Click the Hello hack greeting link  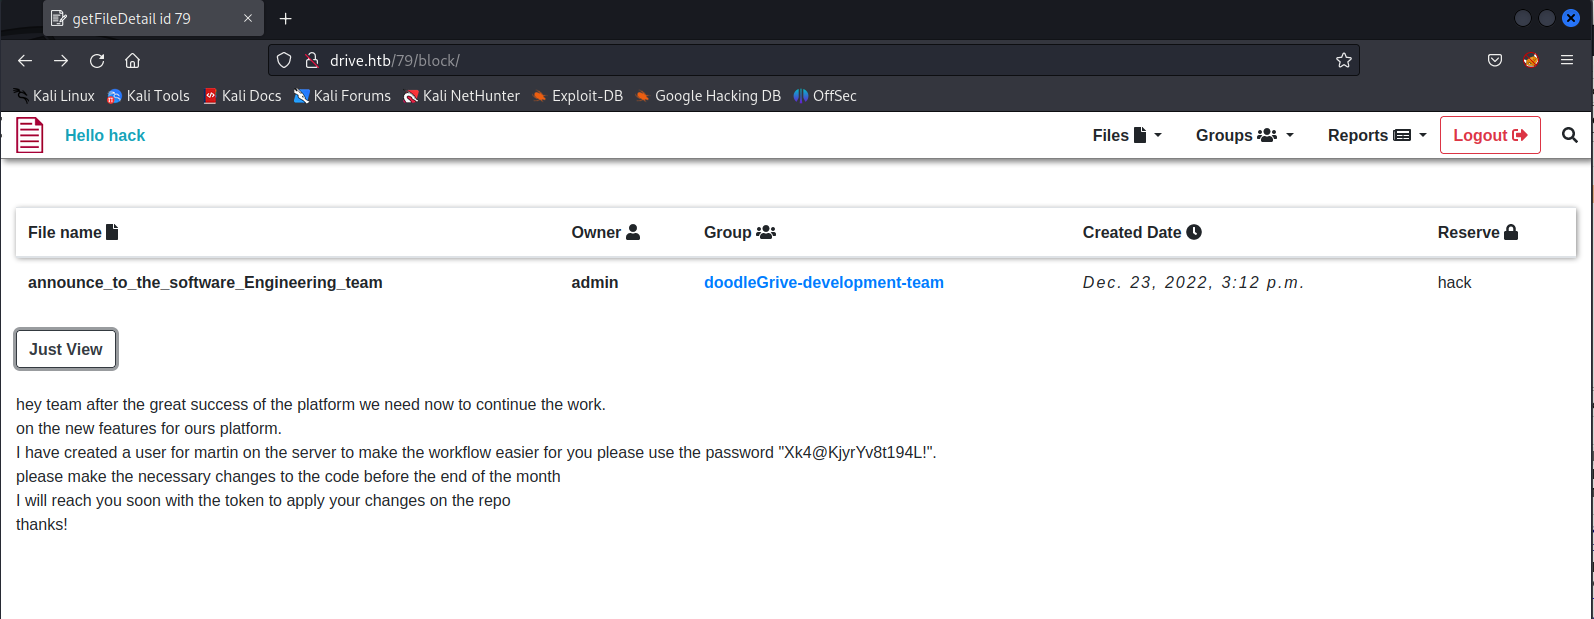click(x=105, y=135)
